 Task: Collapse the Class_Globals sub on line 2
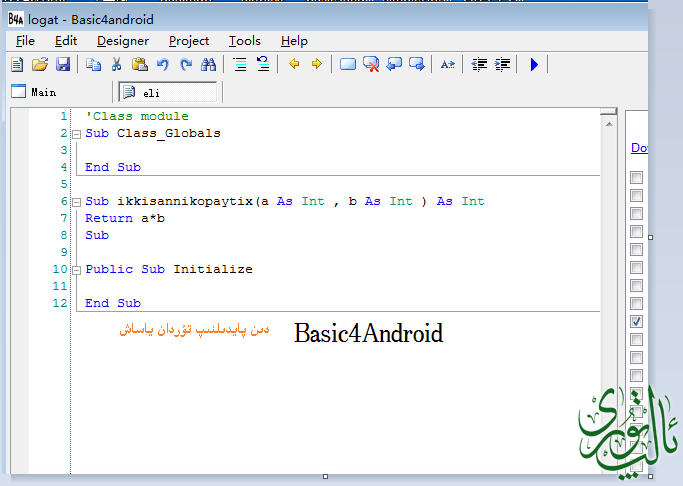tap(76, 134)
